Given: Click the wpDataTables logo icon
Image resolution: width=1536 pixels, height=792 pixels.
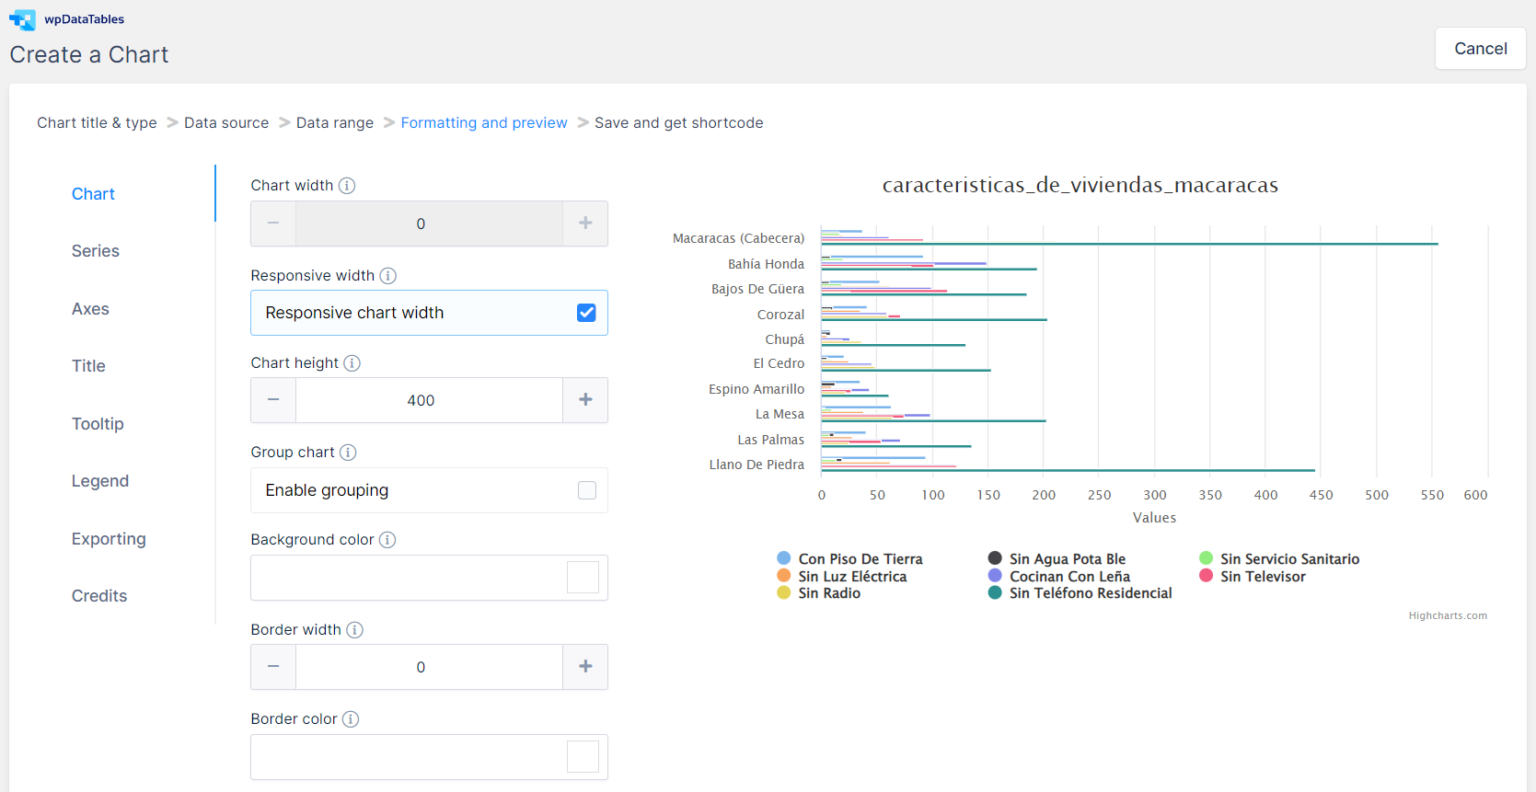Looking at the screenshot, I should tap(22, 19).
